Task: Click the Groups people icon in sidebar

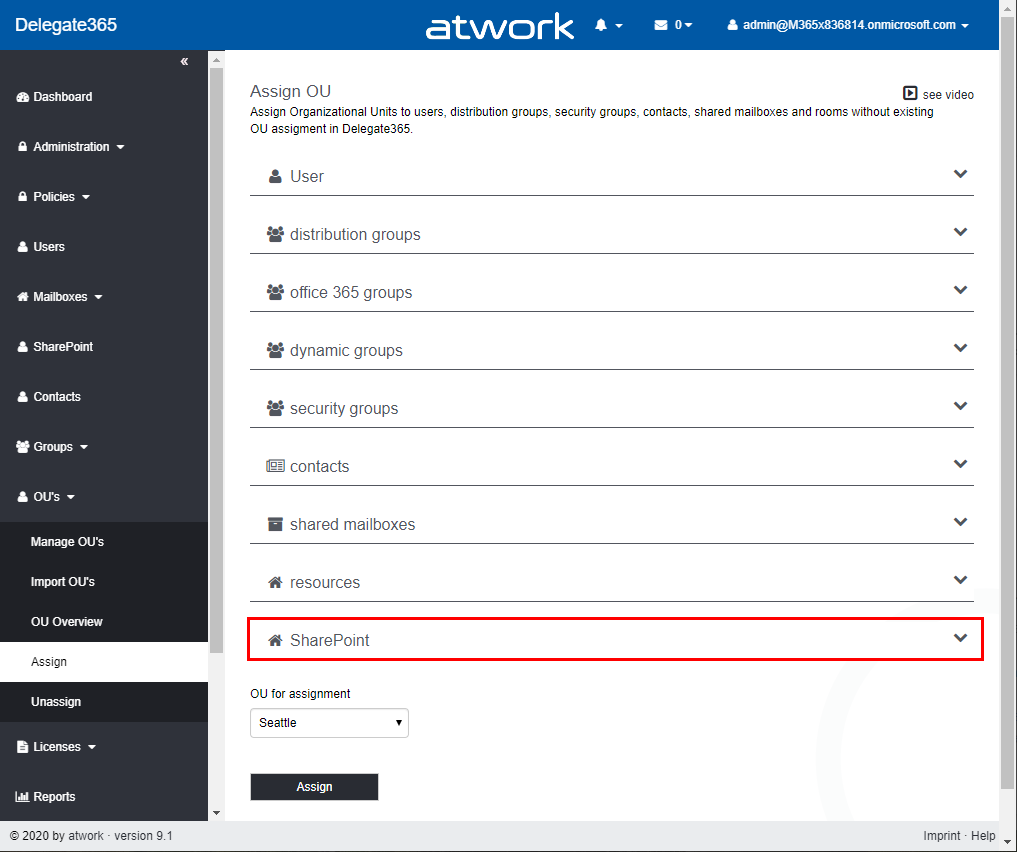Action: coord(23,447)
